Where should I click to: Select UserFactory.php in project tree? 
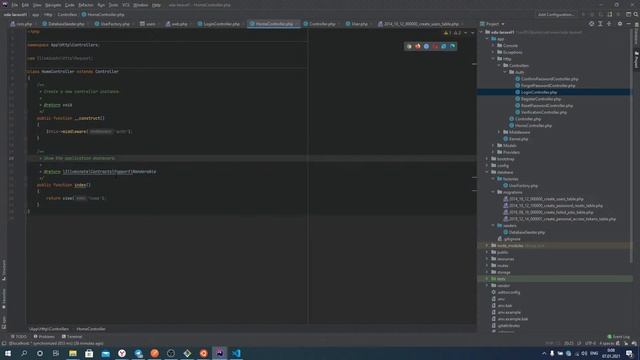point(523,186)
